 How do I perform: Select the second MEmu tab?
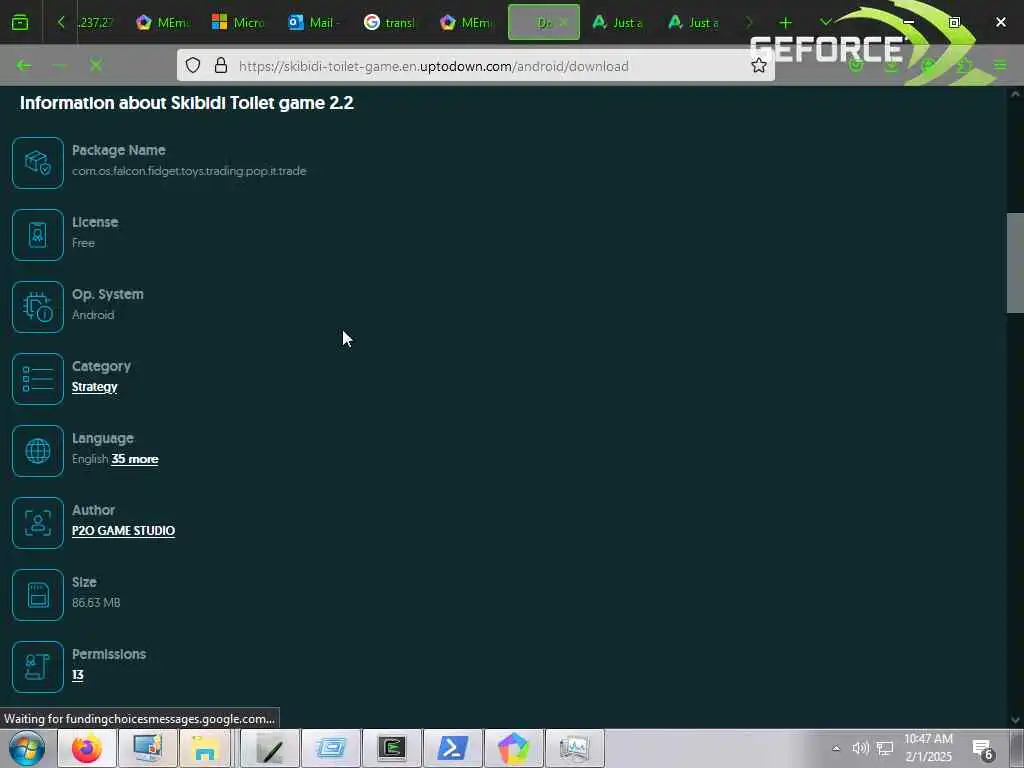click(466, 23)
